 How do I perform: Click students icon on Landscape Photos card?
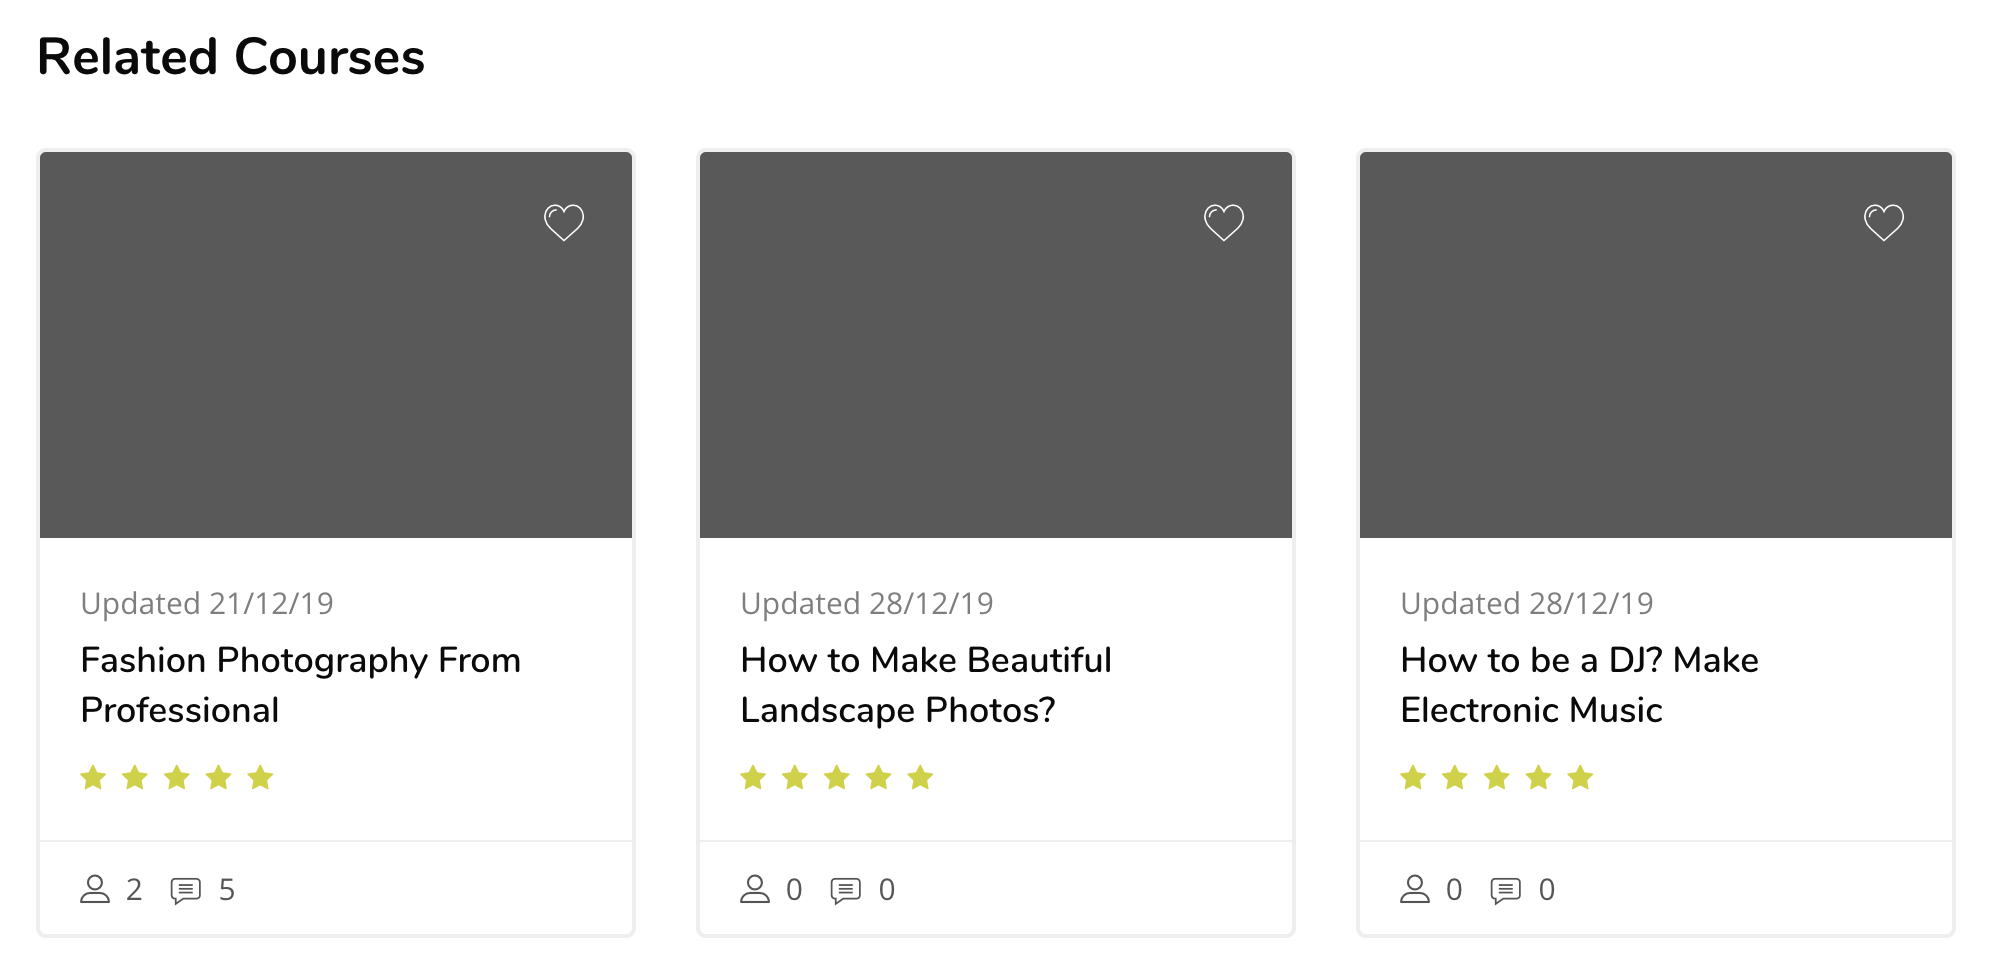coord(755,889)
